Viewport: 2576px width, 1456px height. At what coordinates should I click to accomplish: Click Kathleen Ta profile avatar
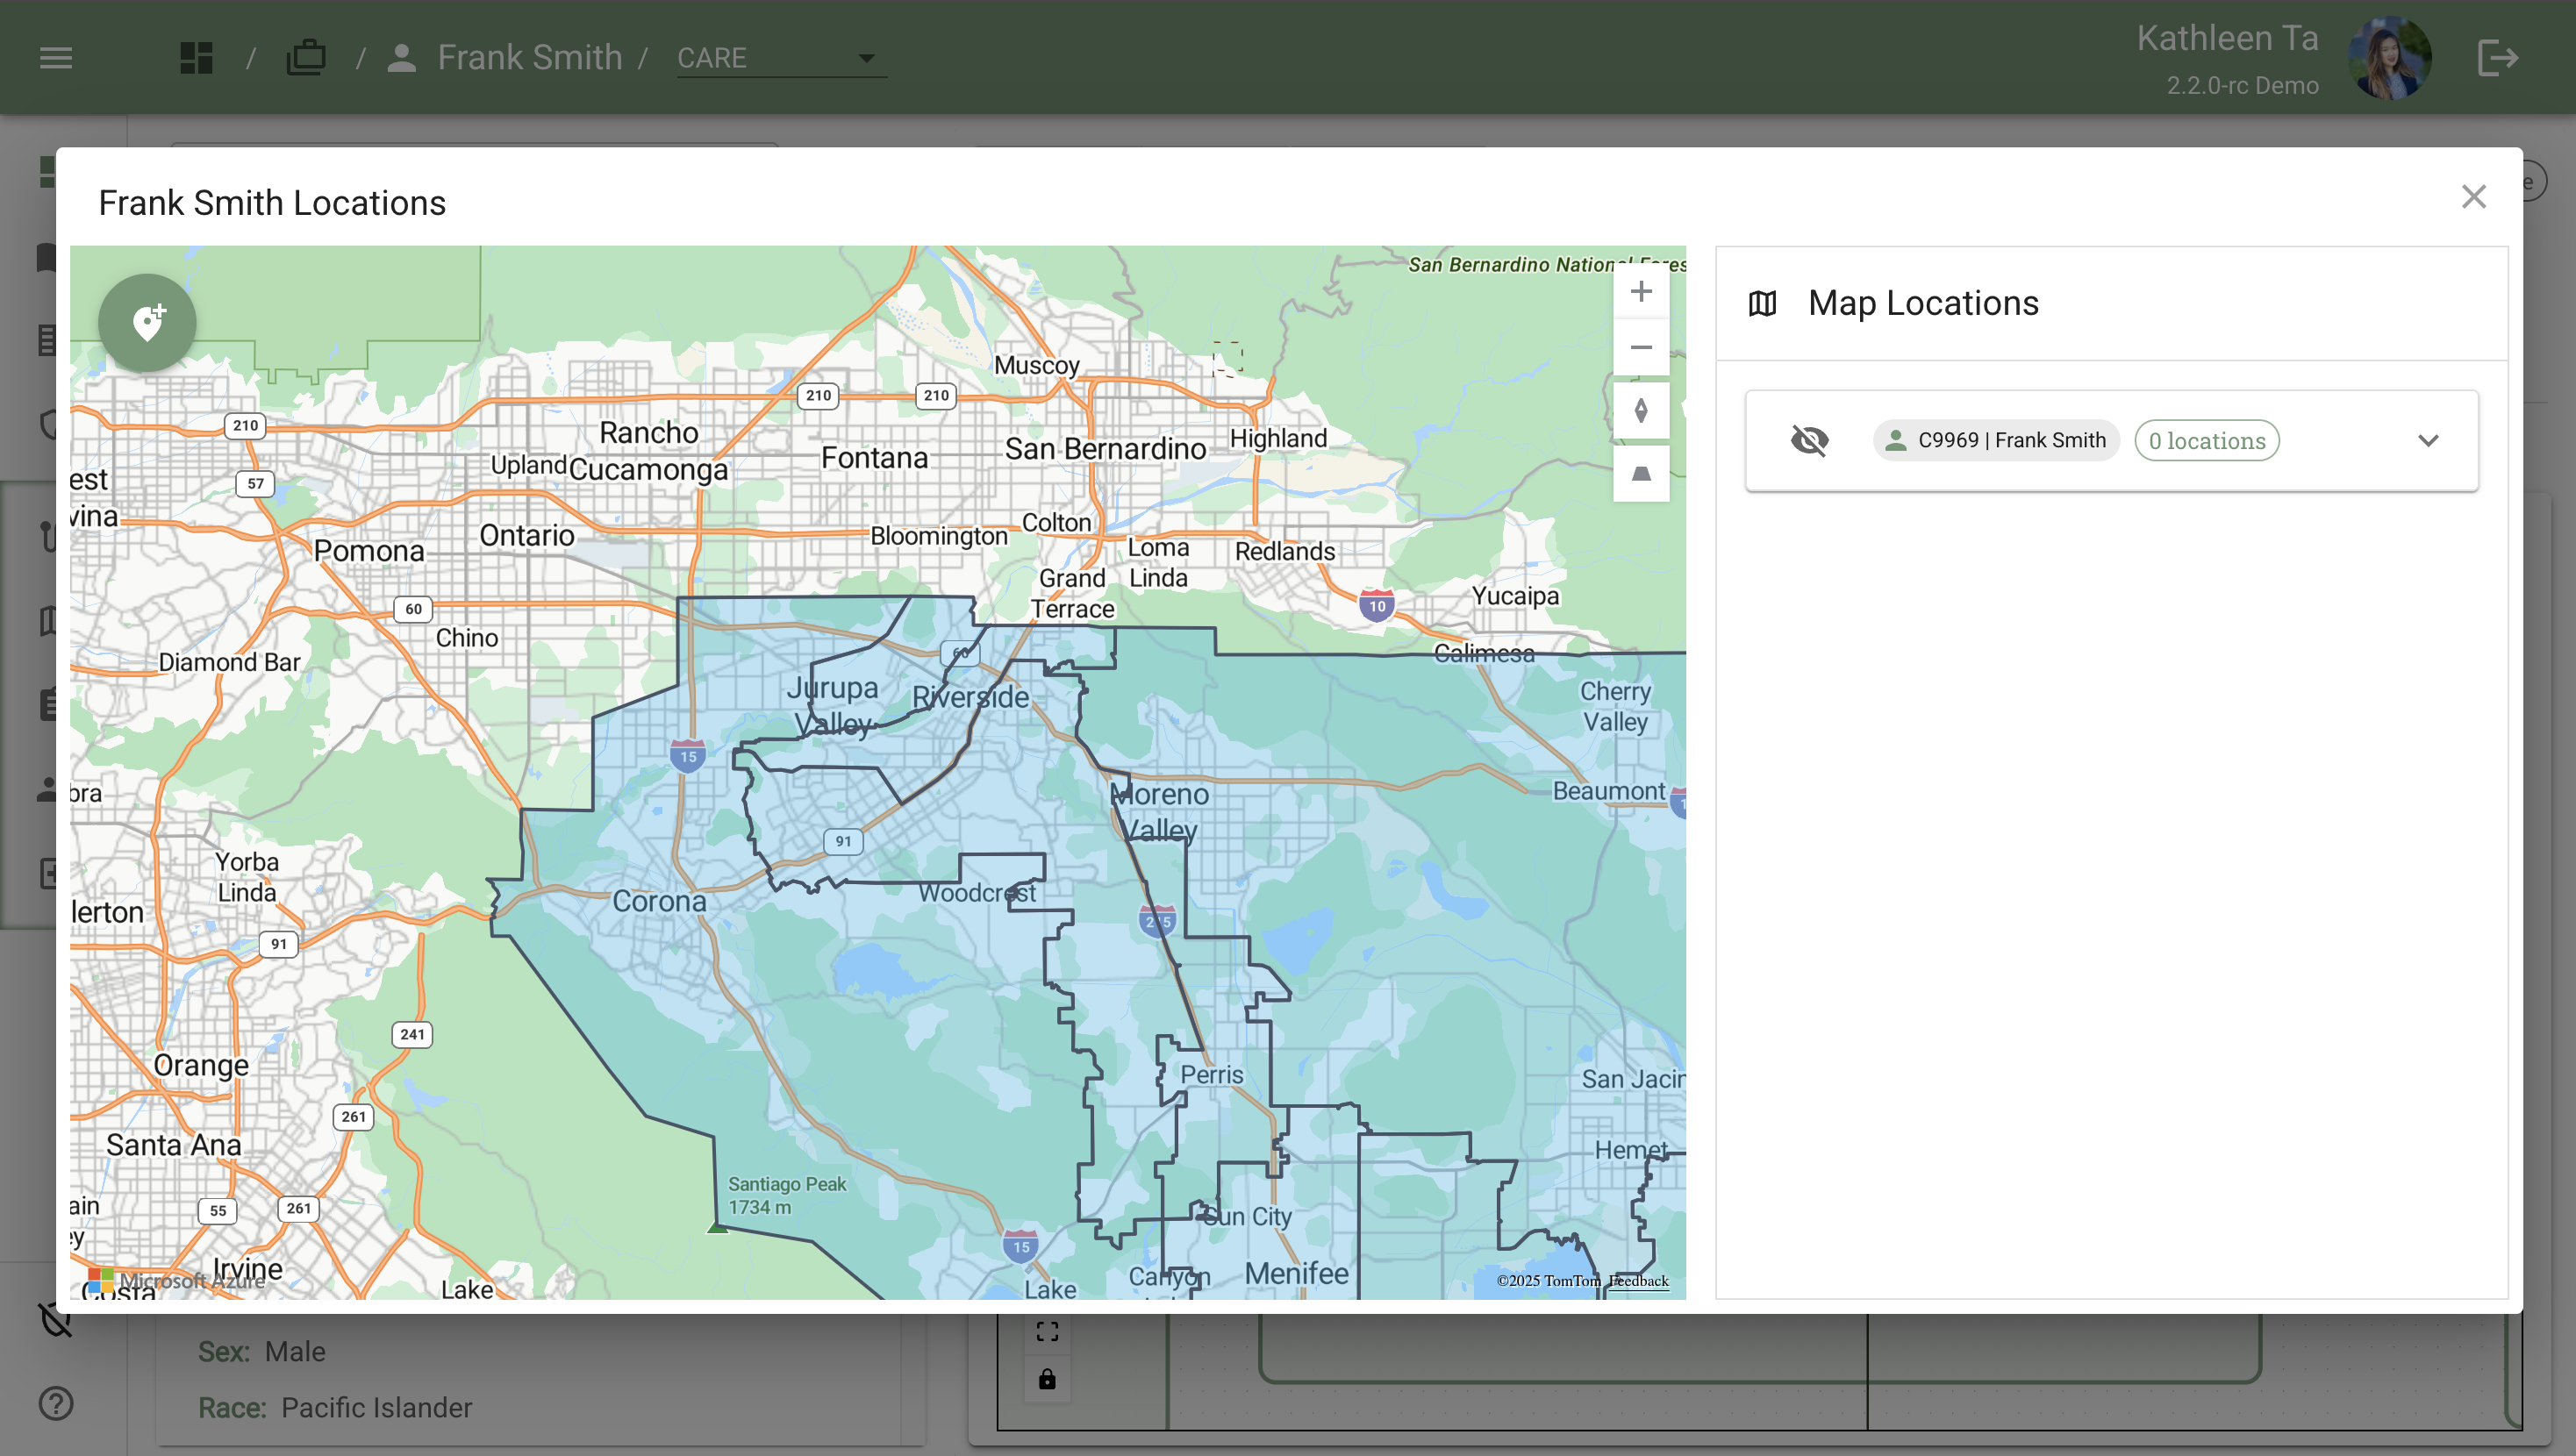click(2389, 57)
